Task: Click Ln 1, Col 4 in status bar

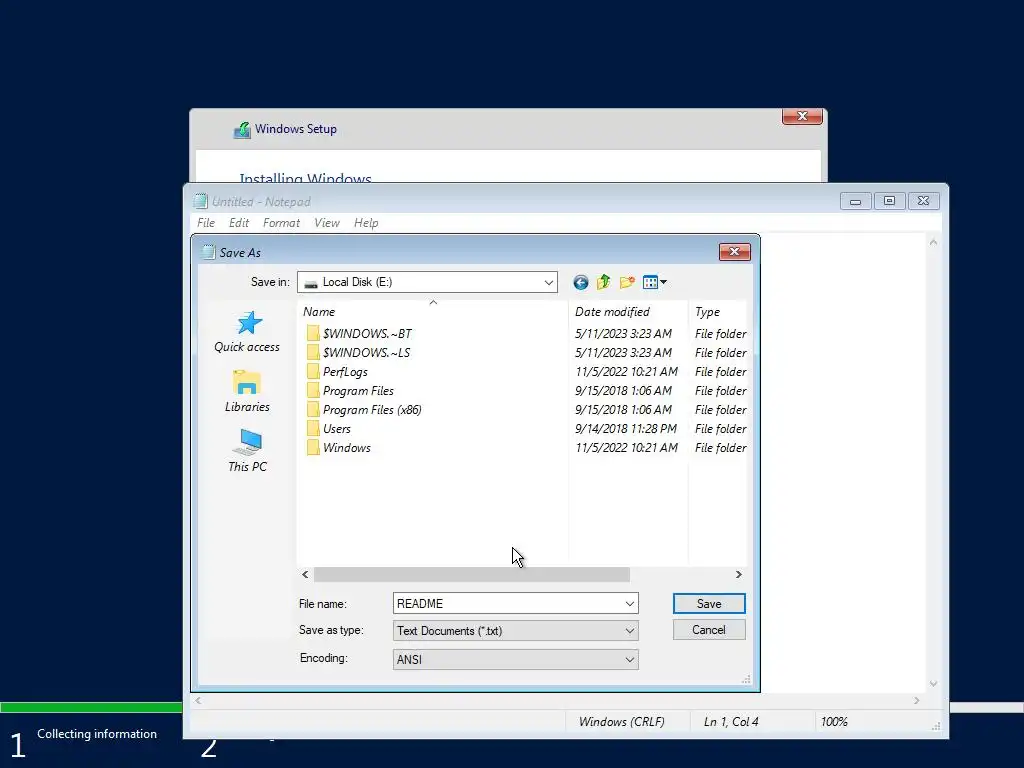Action: click(x=731, y=722)
